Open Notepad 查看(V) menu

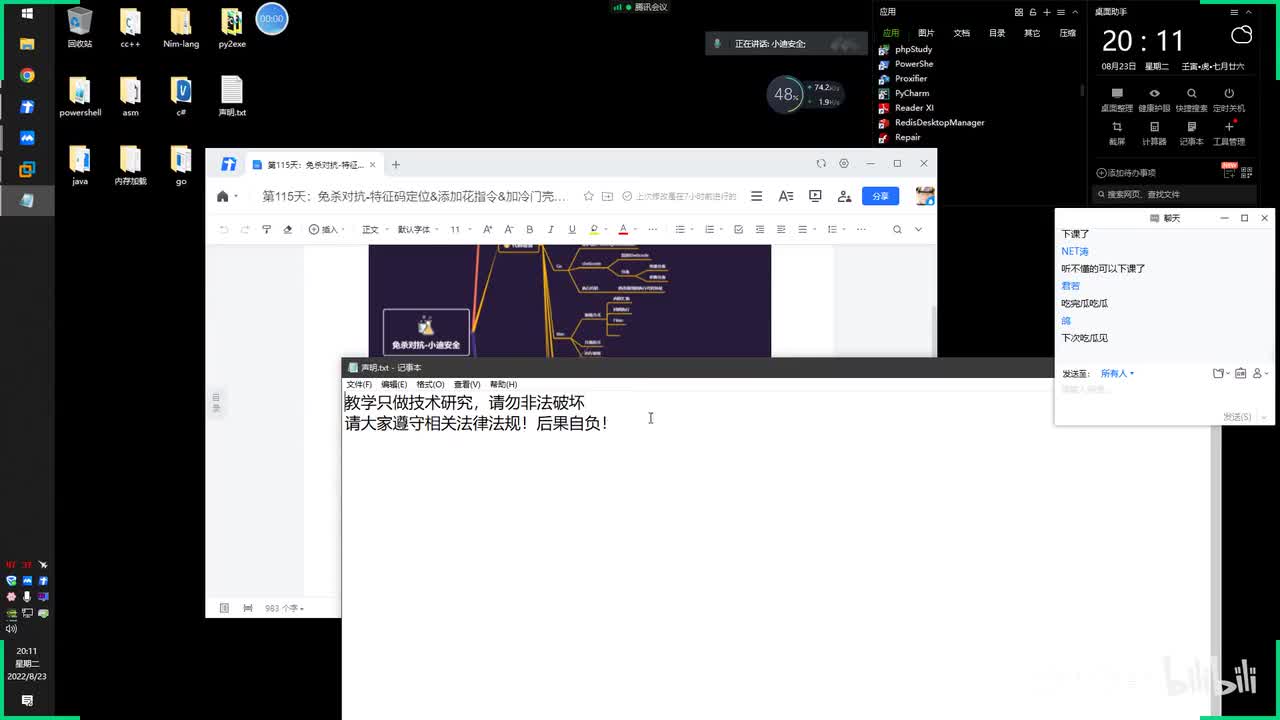pos(467,384)
